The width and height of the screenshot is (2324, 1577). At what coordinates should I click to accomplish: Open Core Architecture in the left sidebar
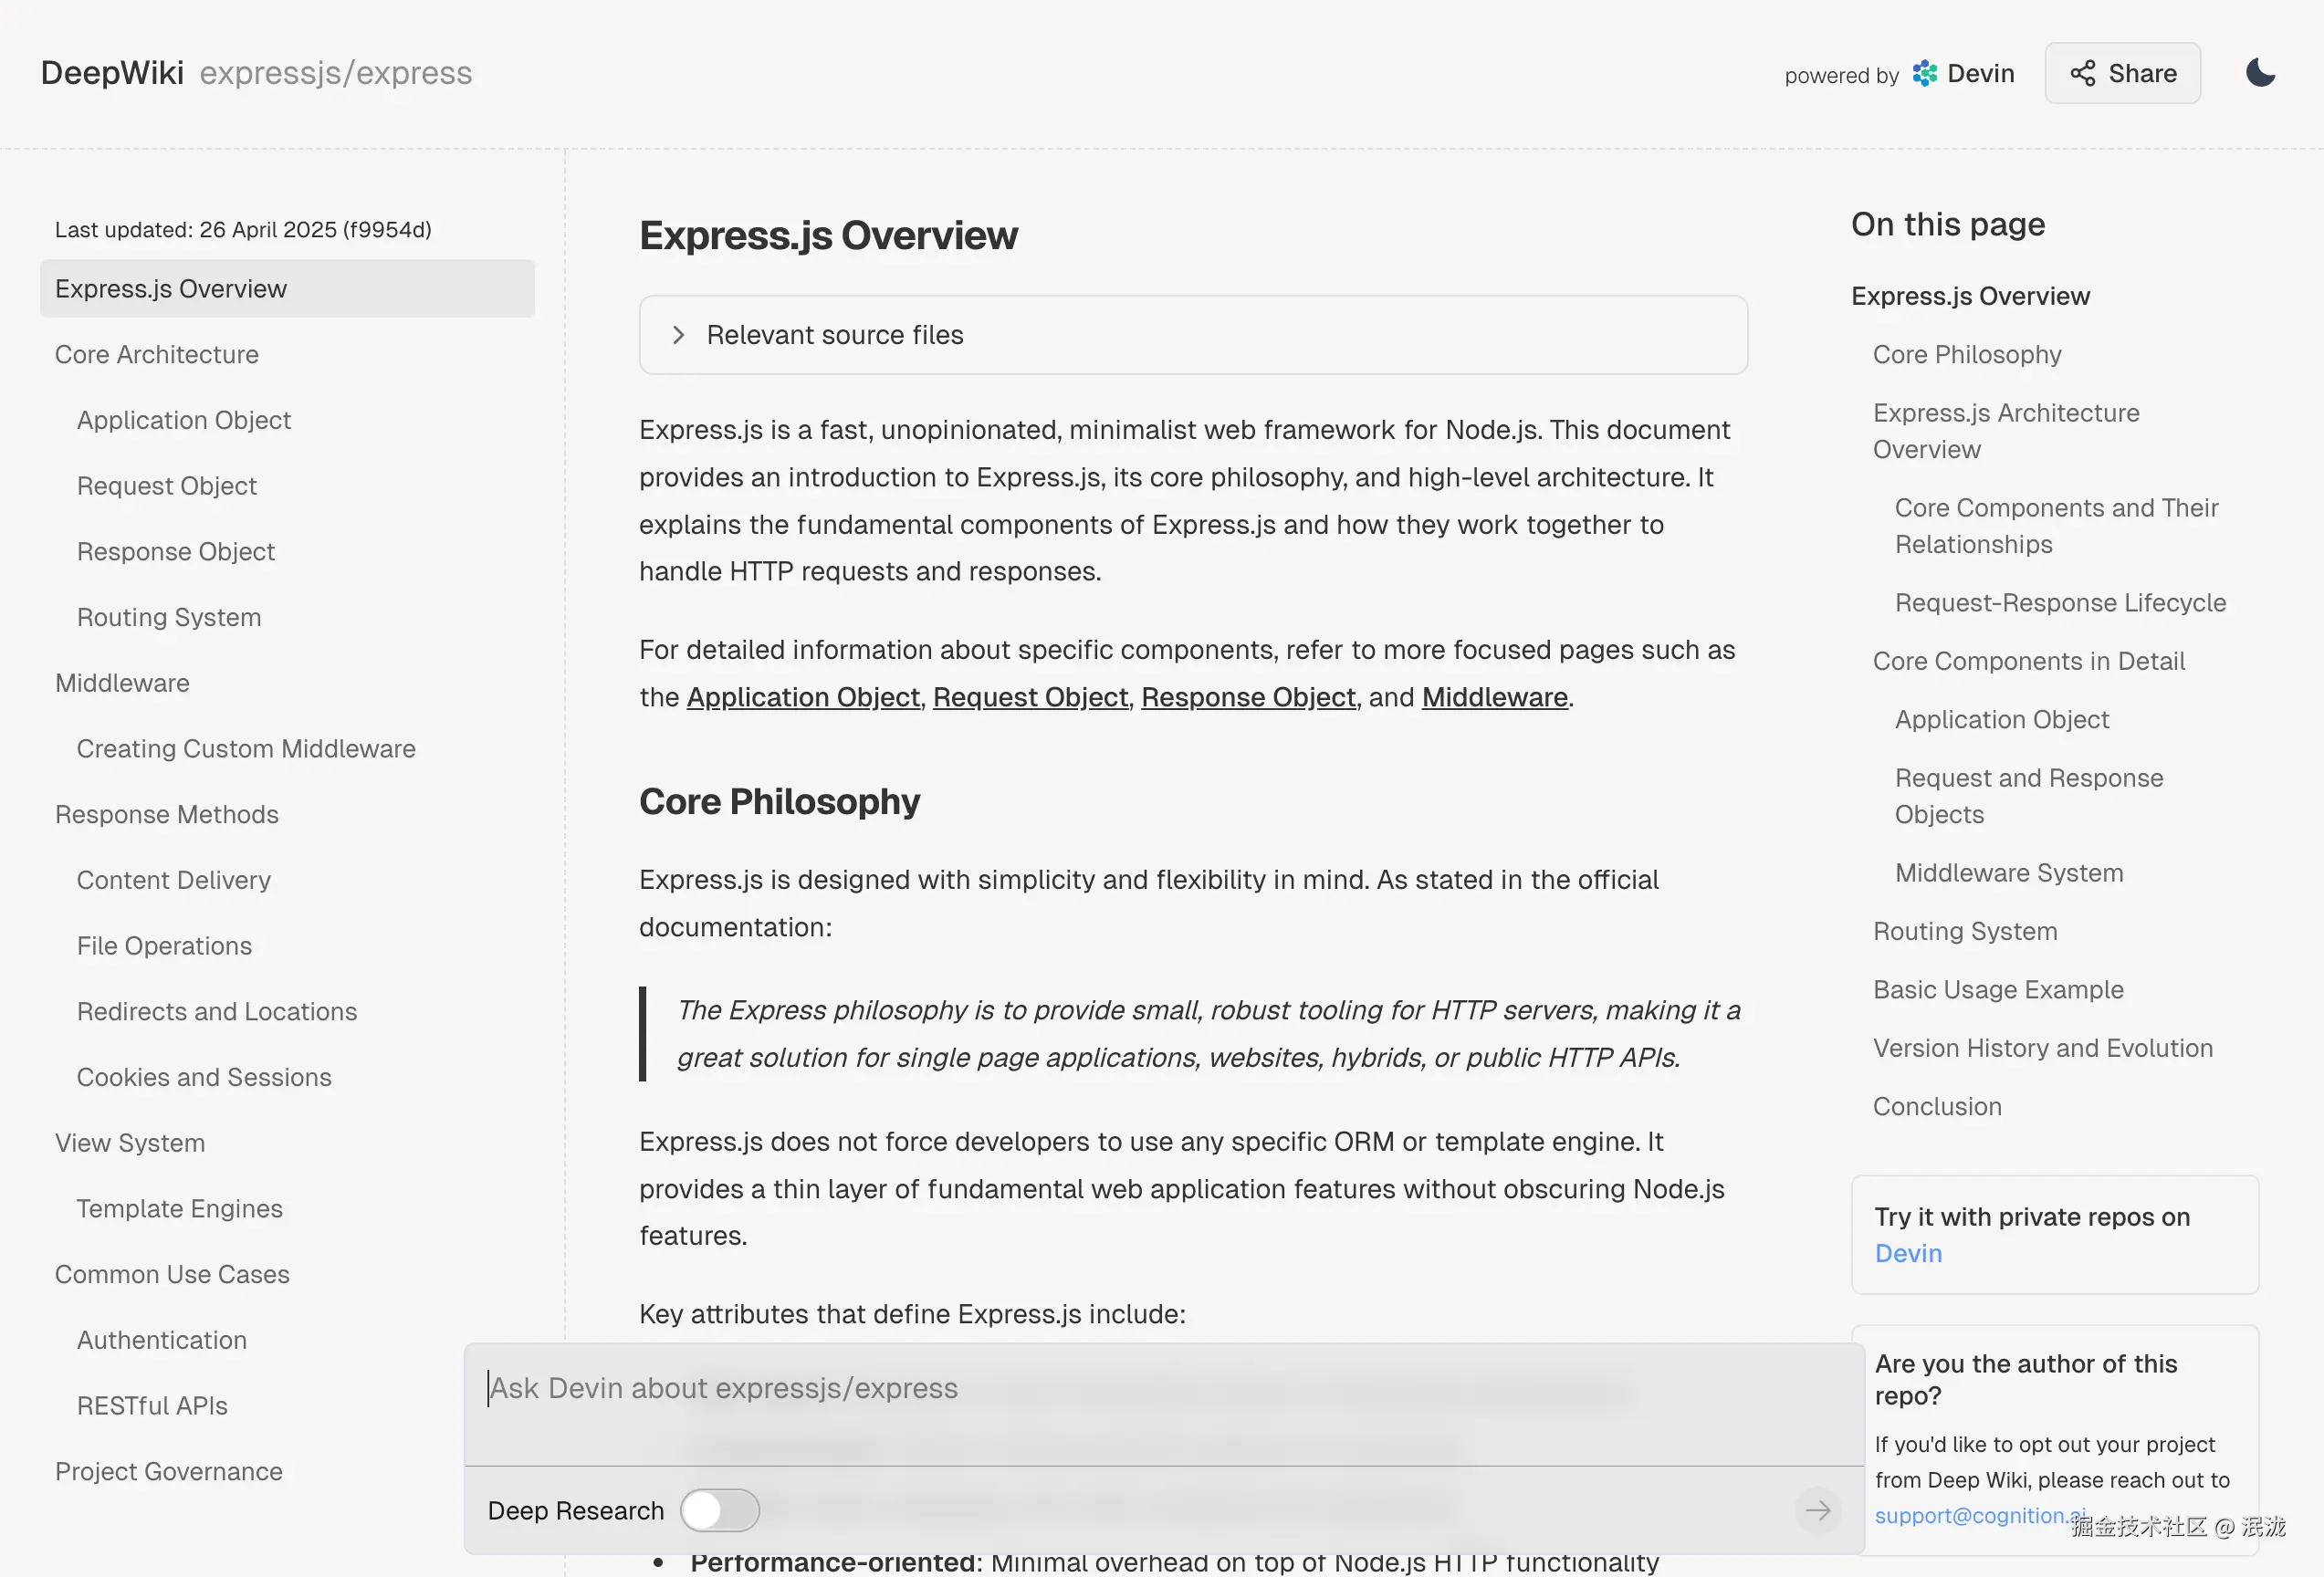(157, 354)
